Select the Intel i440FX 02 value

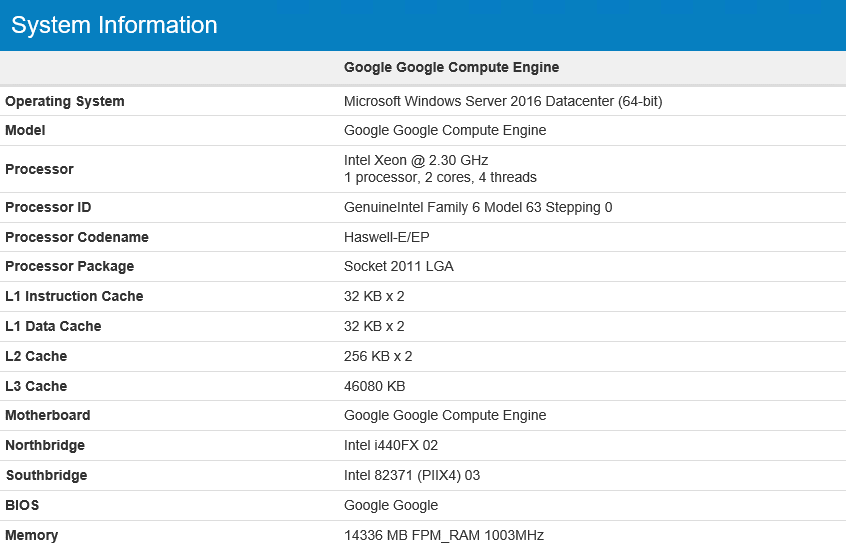click(391, 446)
